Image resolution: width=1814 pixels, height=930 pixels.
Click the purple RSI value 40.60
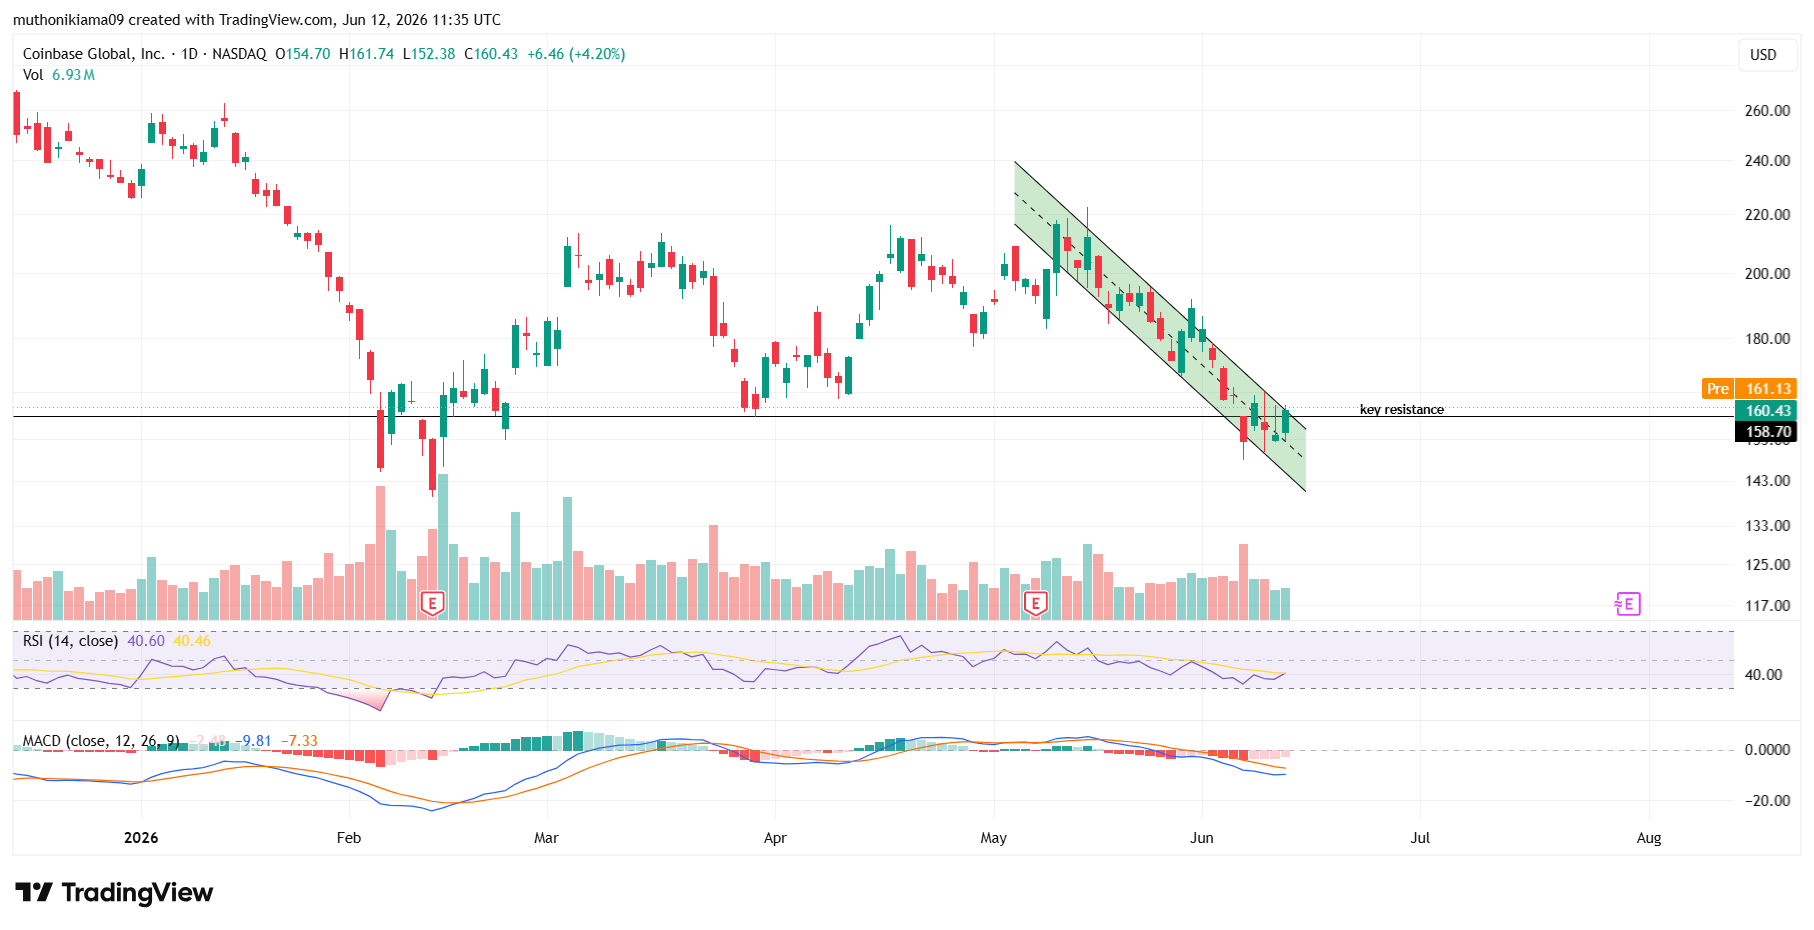point(146,640)
